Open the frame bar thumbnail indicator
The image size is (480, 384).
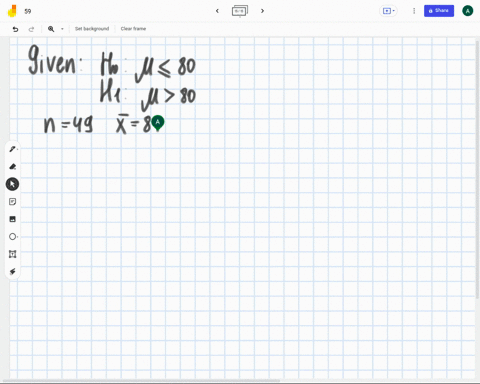(x=240, y=11)
